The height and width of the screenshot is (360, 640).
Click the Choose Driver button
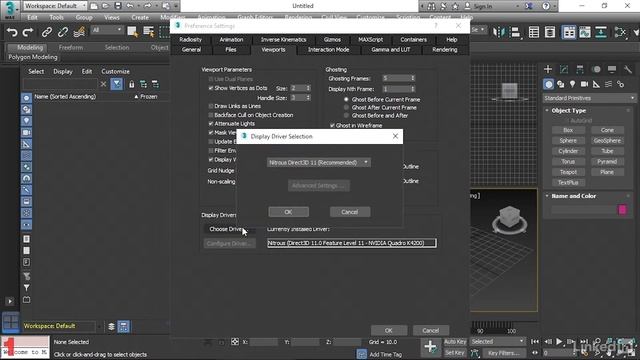229,229
